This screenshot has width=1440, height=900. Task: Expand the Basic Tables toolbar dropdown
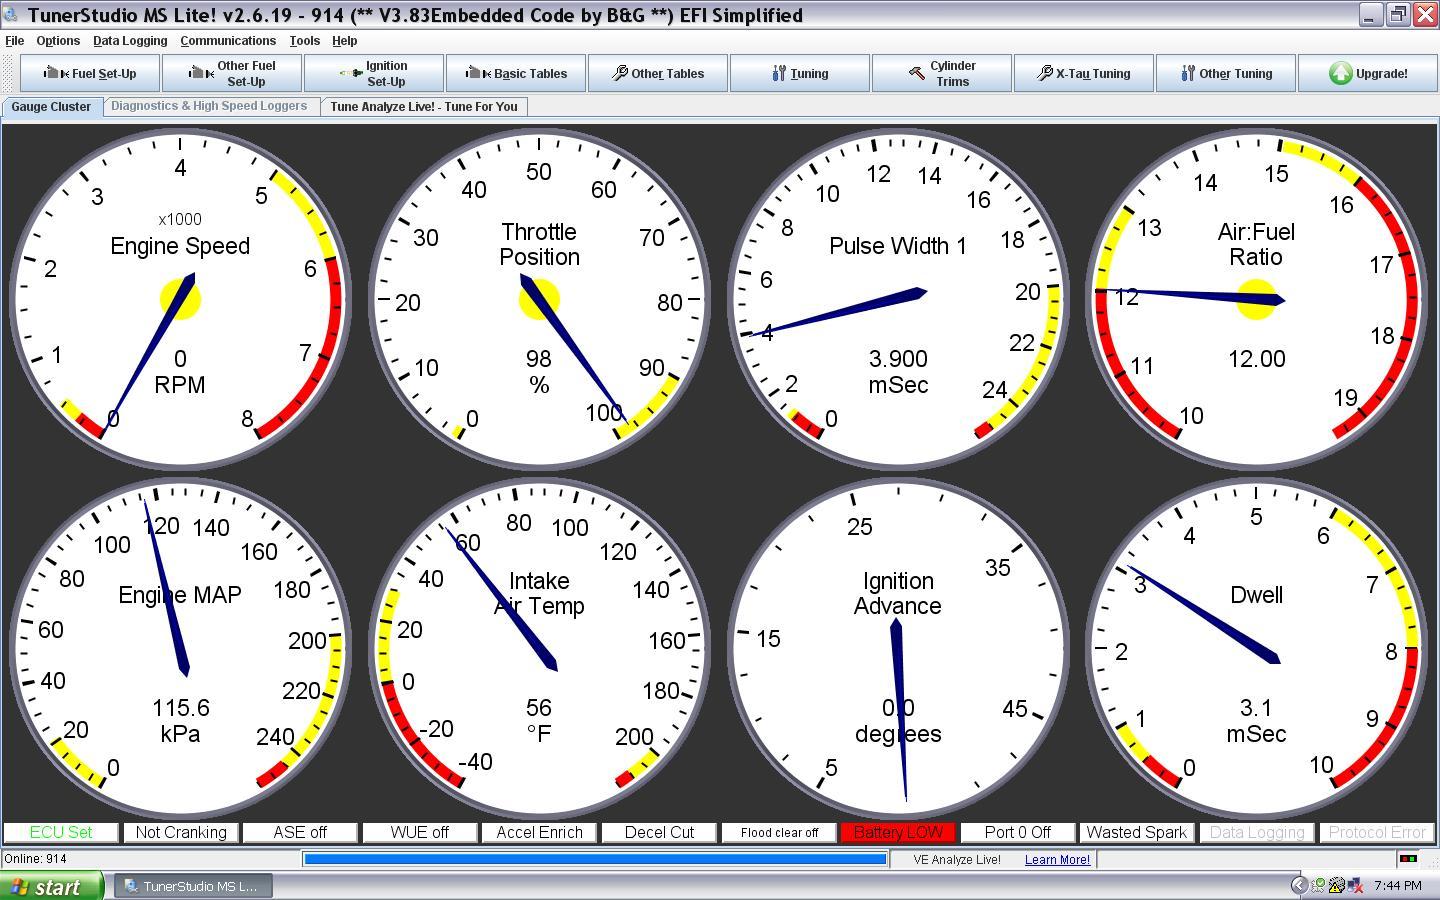[x=516, y=73]
